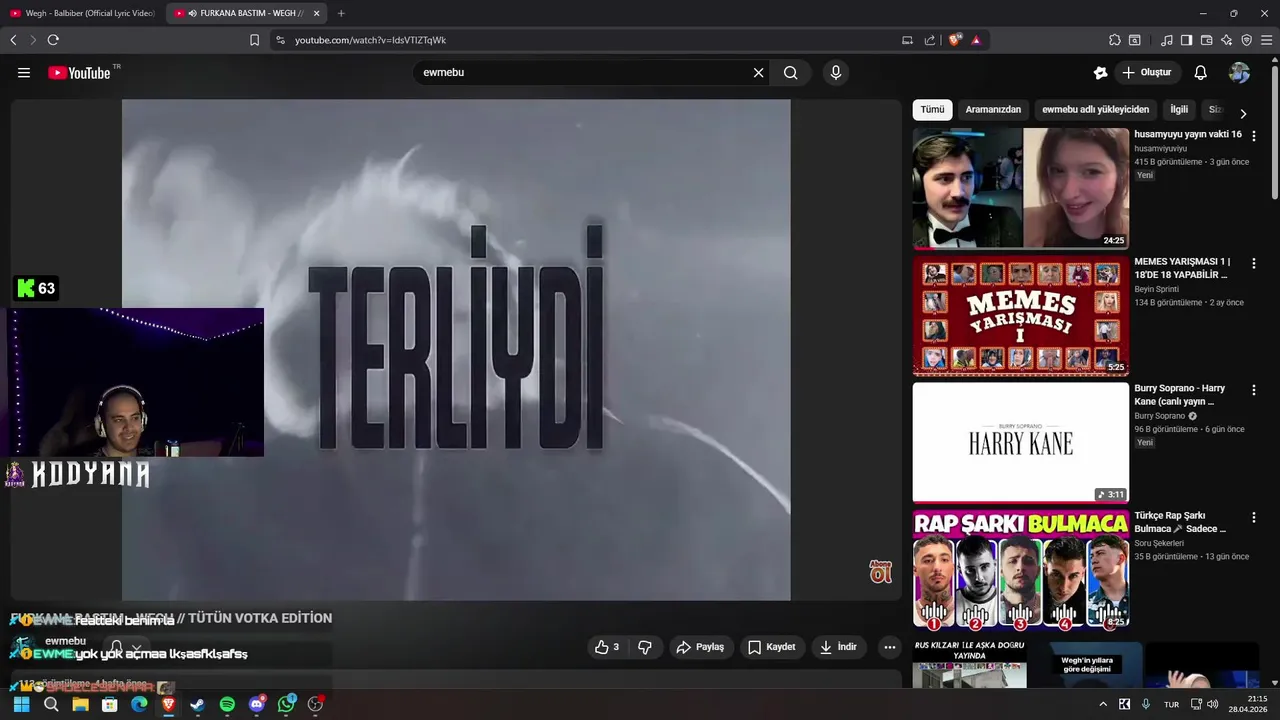The height and width of the screenshot is (720, 1280).
Task: Click the main video player area
Action: click(x=456, y=350)
